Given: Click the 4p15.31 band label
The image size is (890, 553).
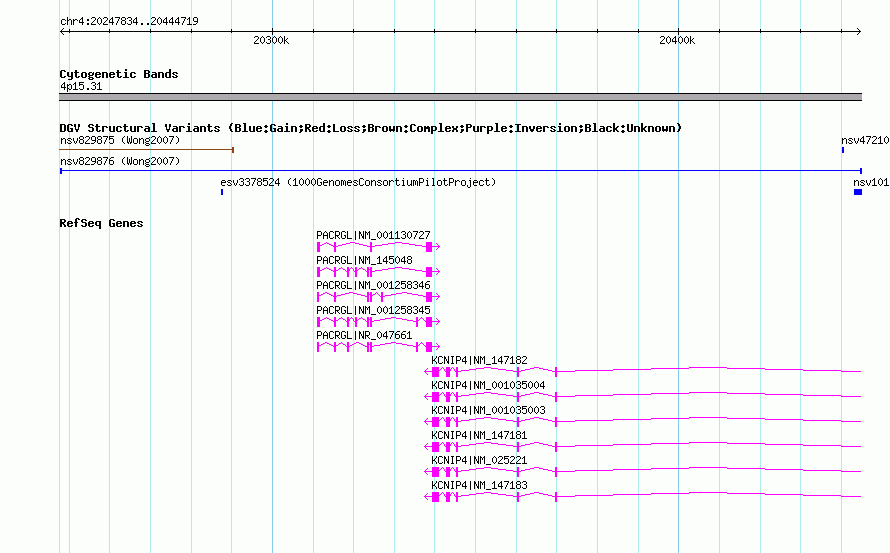Looking at the screenshot, I should 81,86.
